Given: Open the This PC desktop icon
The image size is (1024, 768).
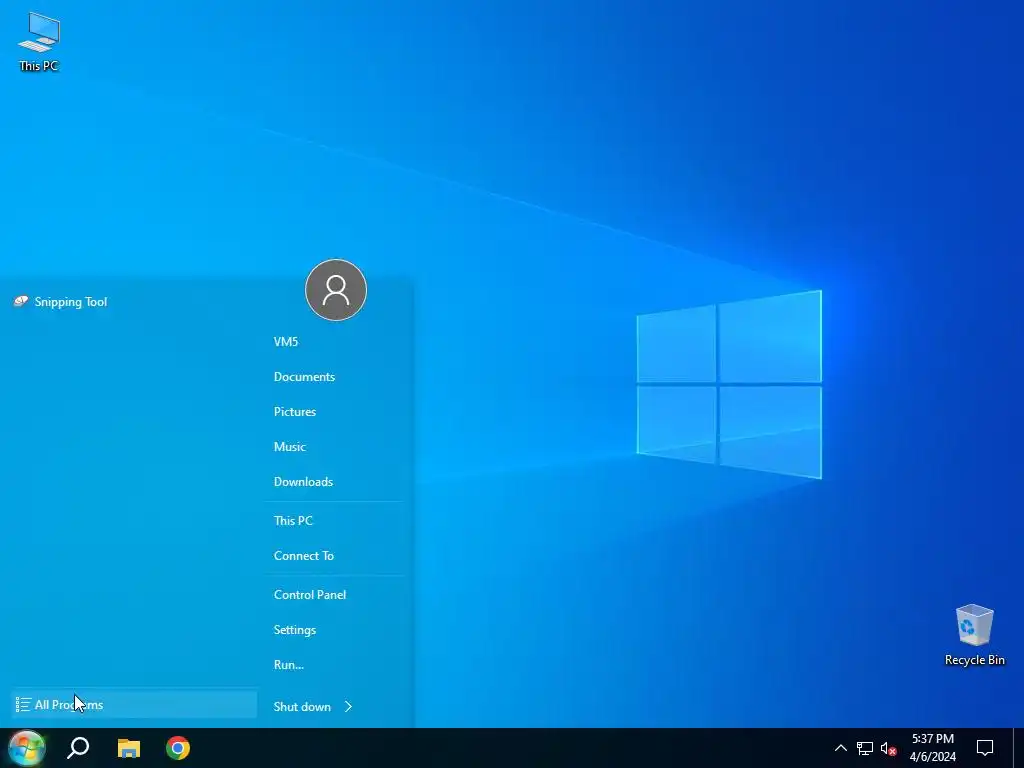Looking at the screenshot, I should [x=39, y=41].
